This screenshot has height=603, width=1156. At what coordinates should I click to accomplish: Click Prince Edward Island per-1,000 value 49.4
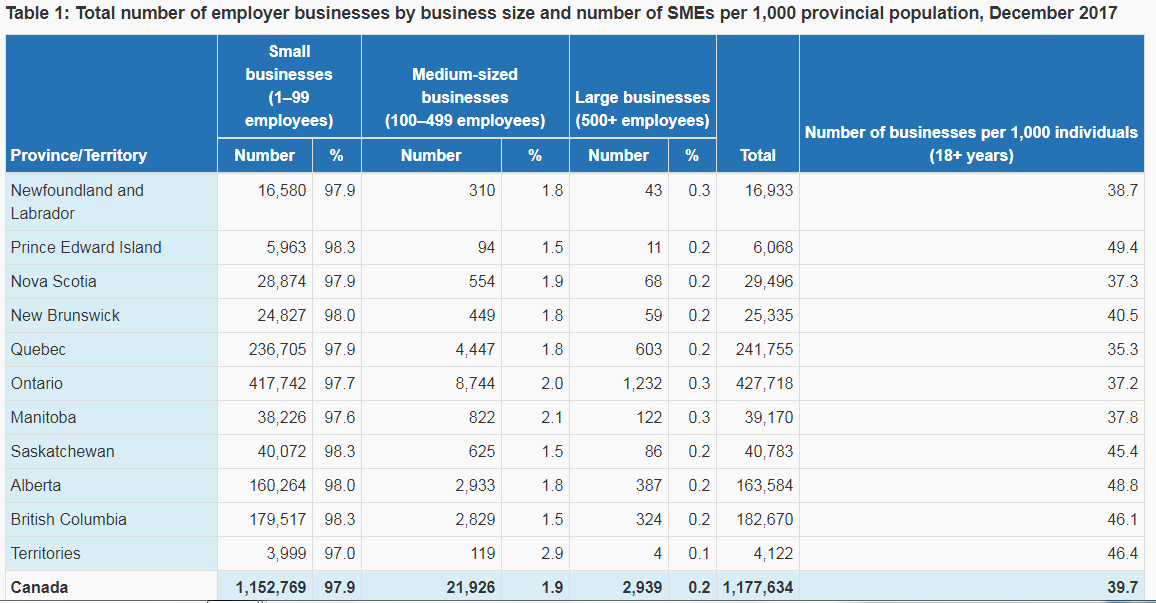[1122, 248]
